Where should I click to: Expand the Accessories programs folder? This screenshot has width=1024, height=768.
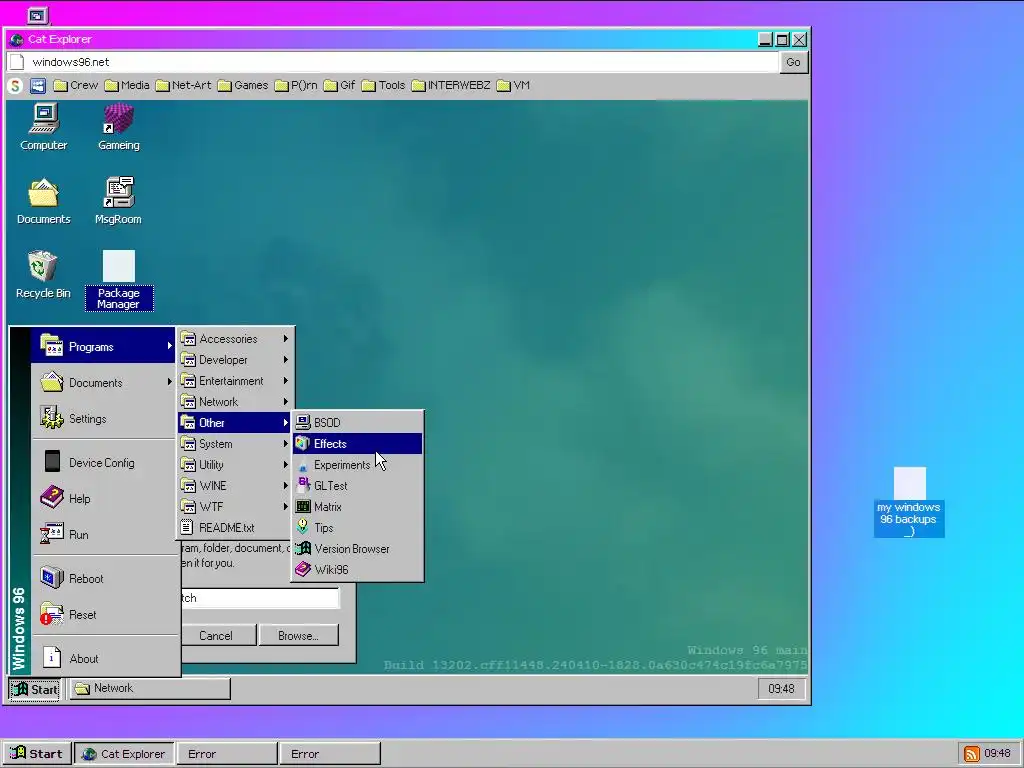click(235, 338)
